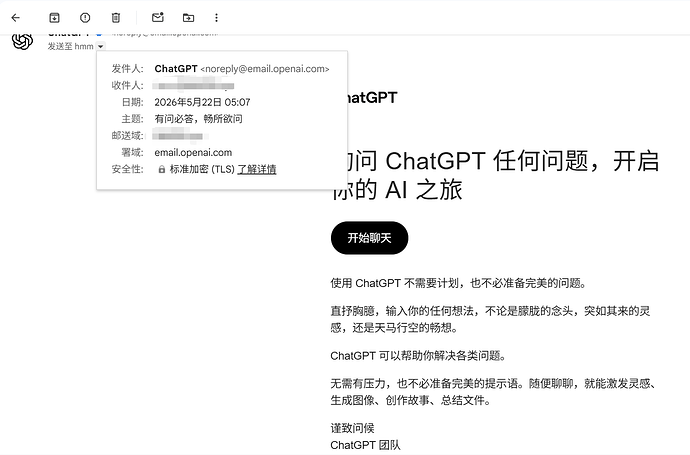
Task: Delete this email with trash icon
Action: pyautogui.click(x=116, y=18)
